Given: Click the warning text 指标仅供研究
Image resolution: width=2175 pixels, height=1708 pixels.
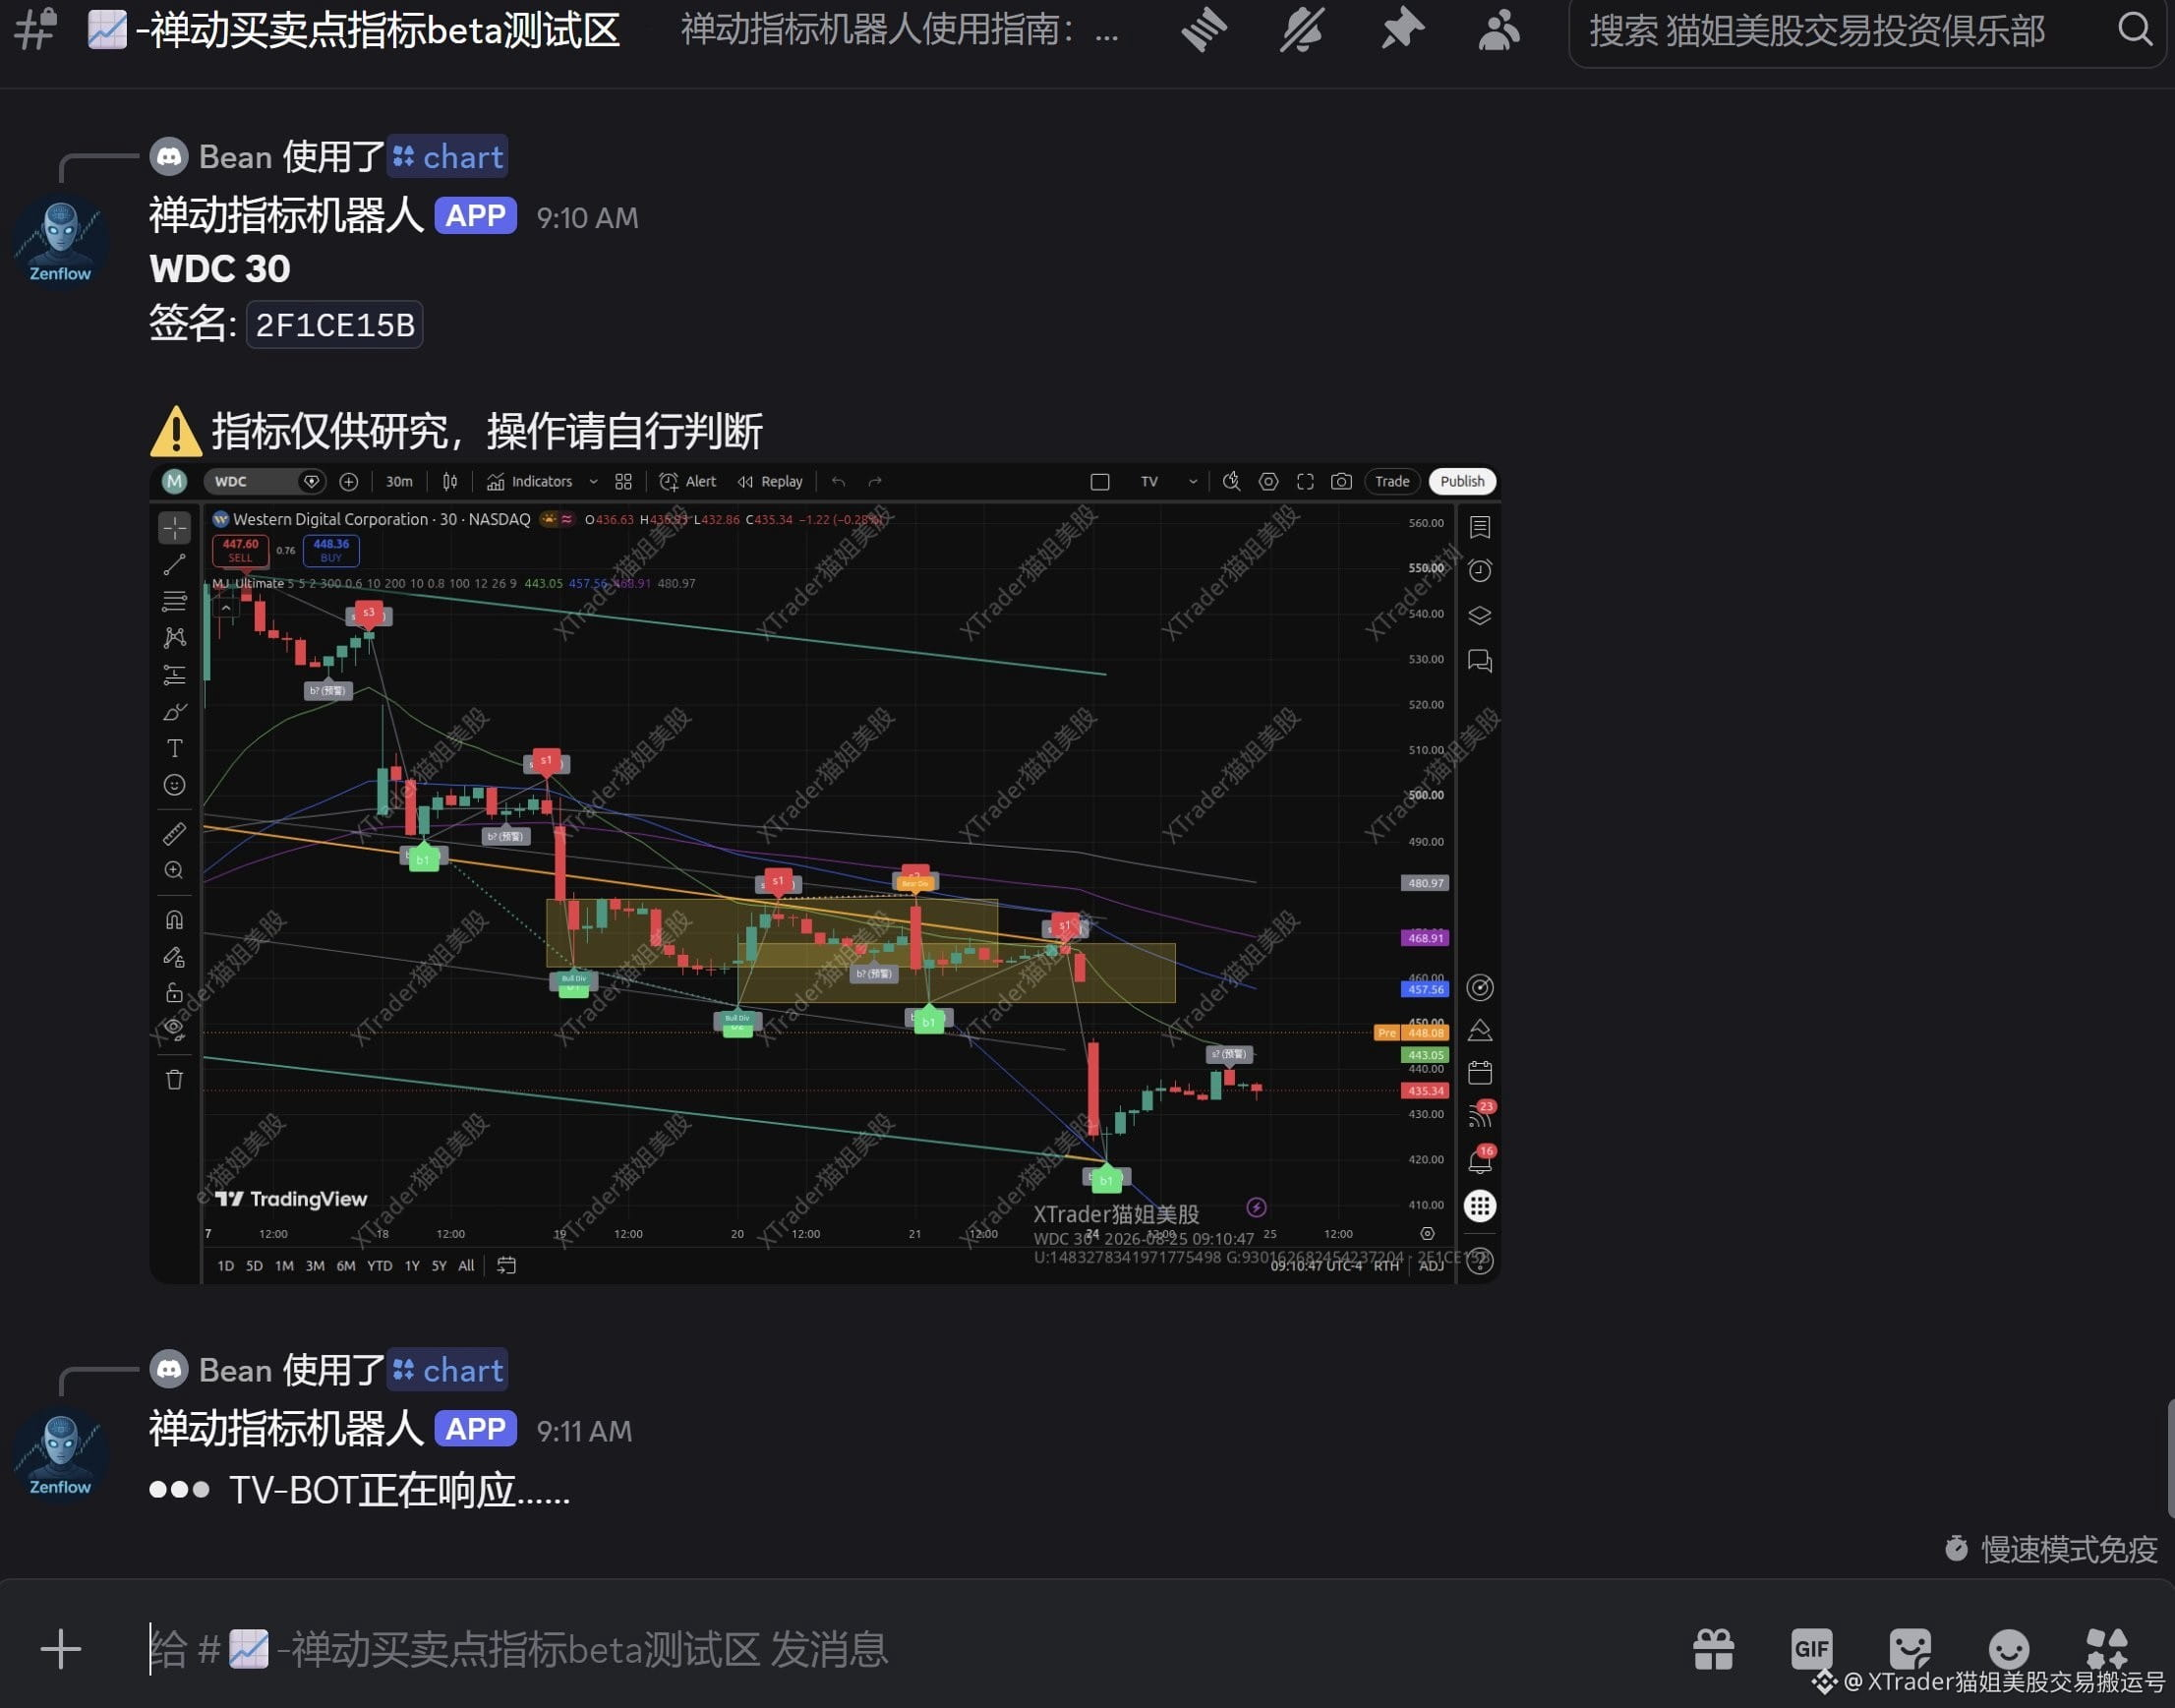Looking at the screenshot, I should click(486, 432).
